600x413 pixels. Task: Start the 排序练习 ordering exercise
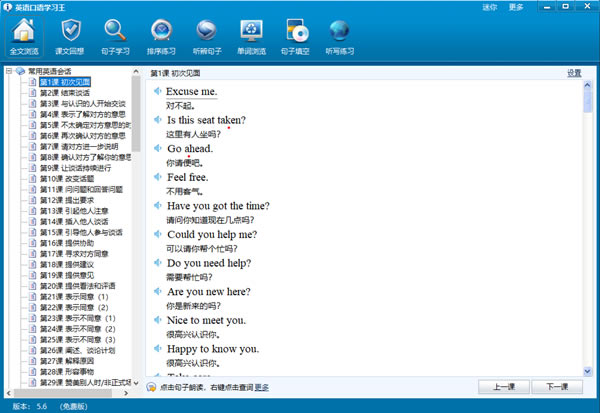161,35
